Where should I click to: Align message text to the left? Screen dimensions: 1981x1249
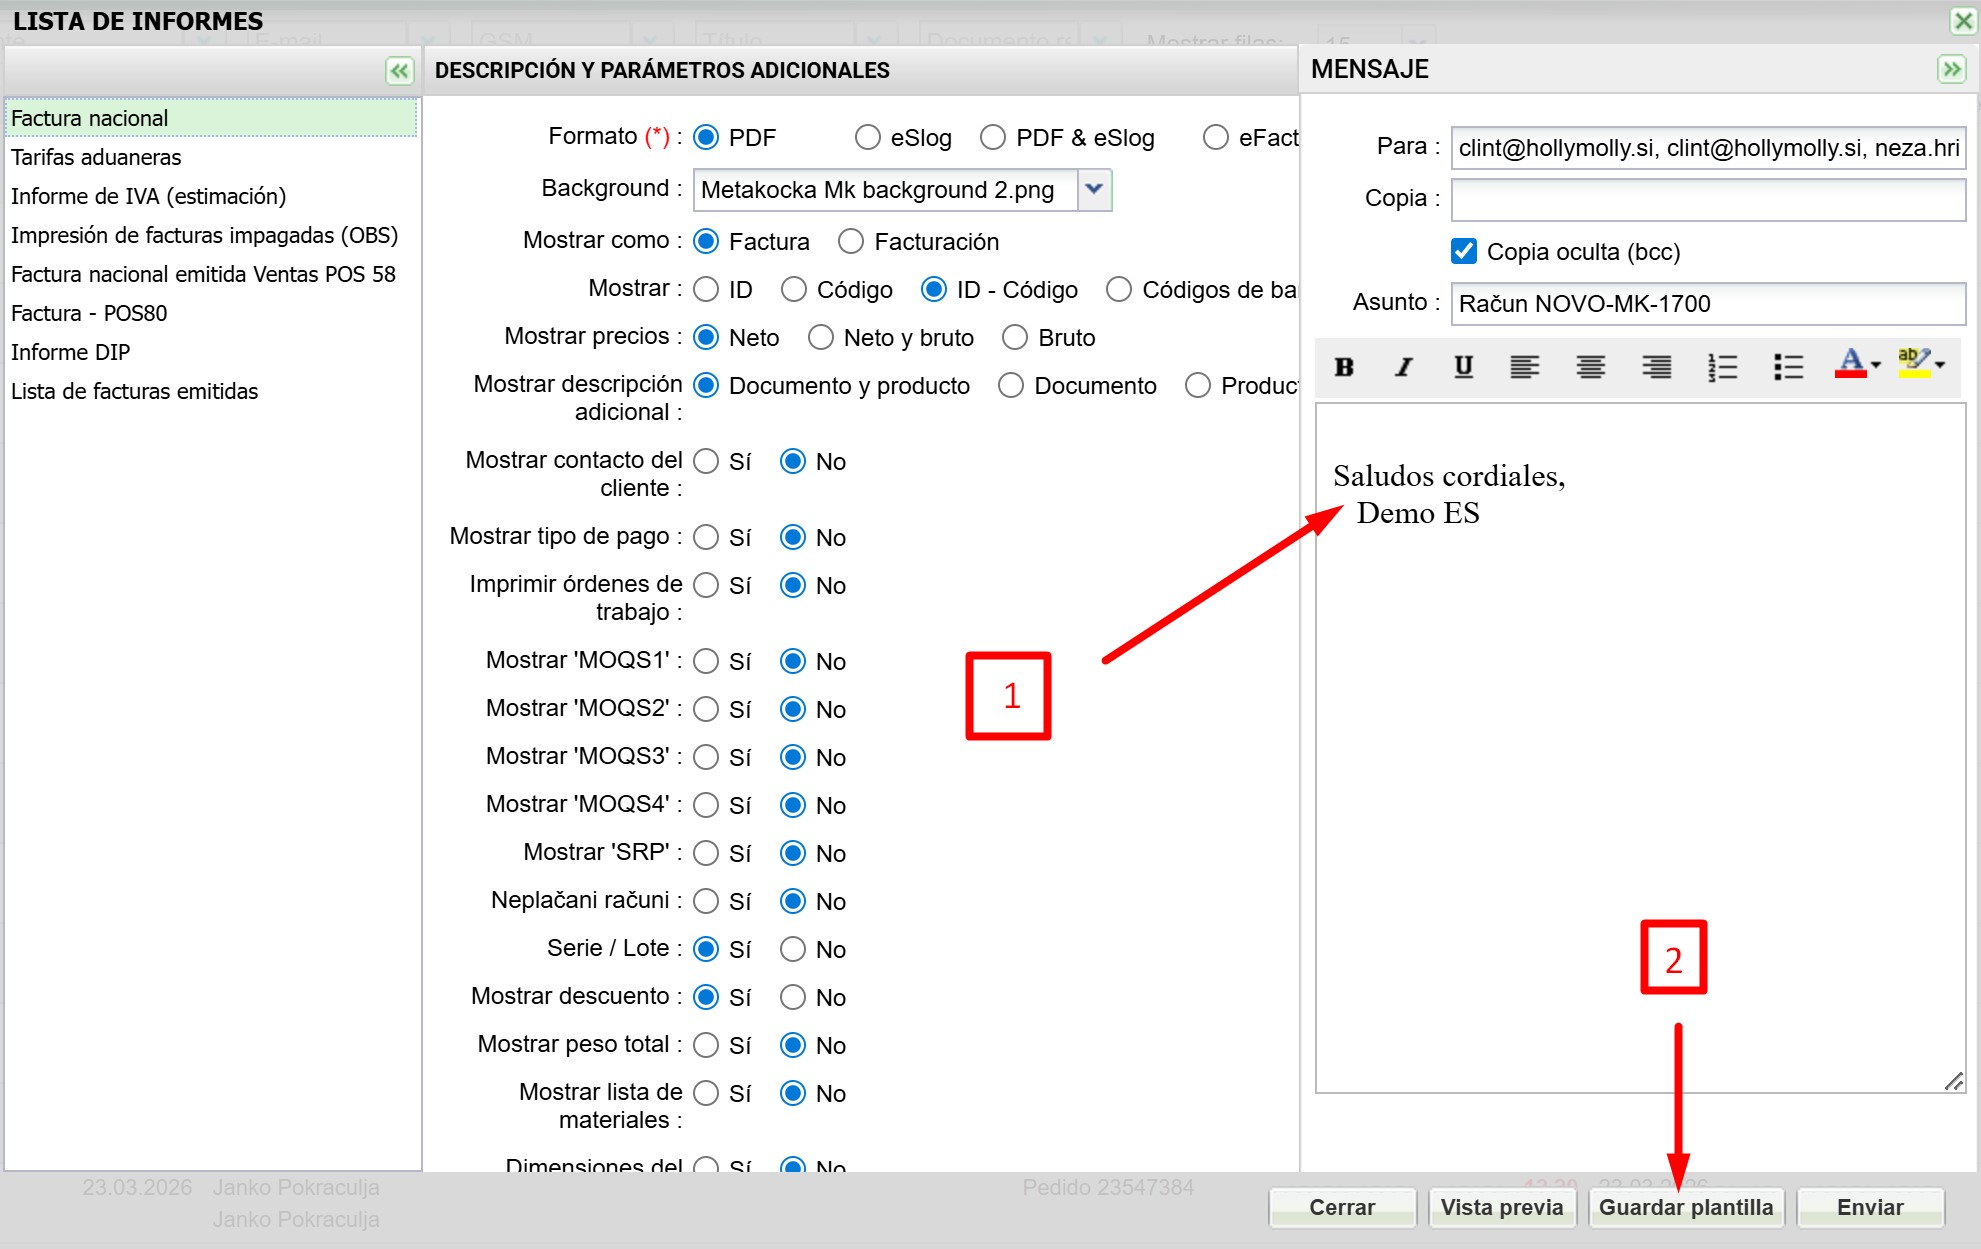pos(1524,367)
